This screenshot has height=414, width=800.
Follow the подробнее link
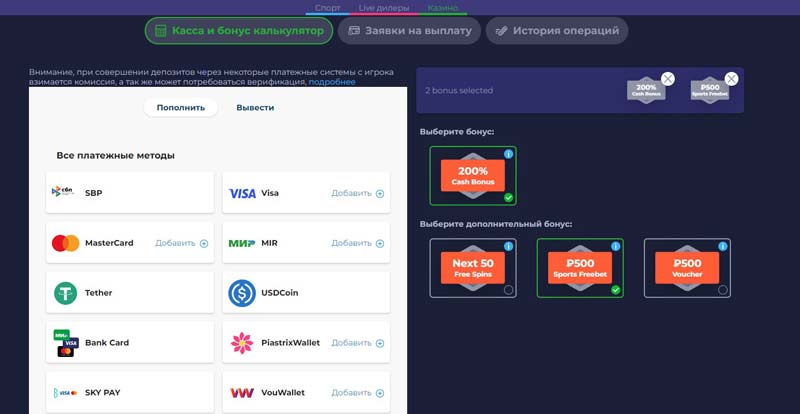(x=331, y=82)
